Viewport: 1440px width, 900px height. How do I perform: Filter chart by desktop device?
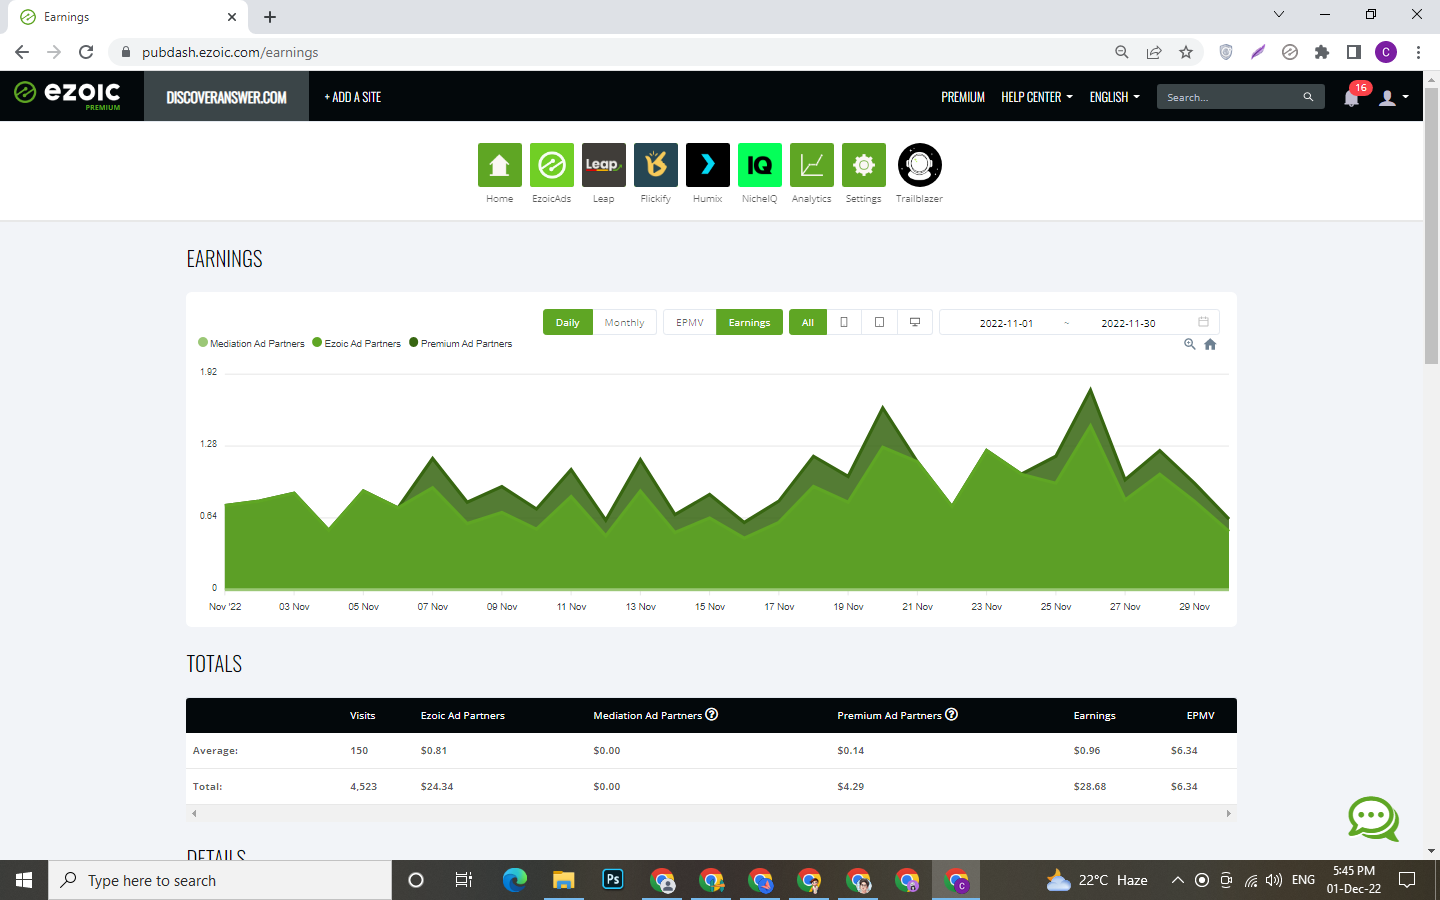click(915, 322)
